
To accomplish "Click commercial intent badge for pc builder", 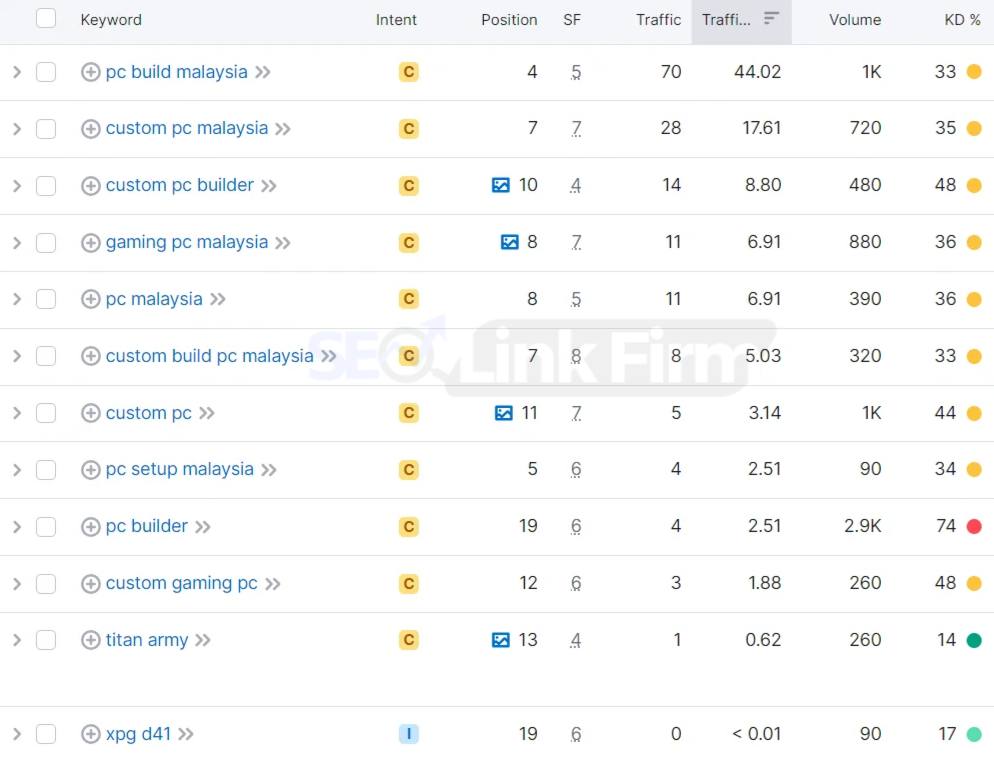I will coord(409,526).
